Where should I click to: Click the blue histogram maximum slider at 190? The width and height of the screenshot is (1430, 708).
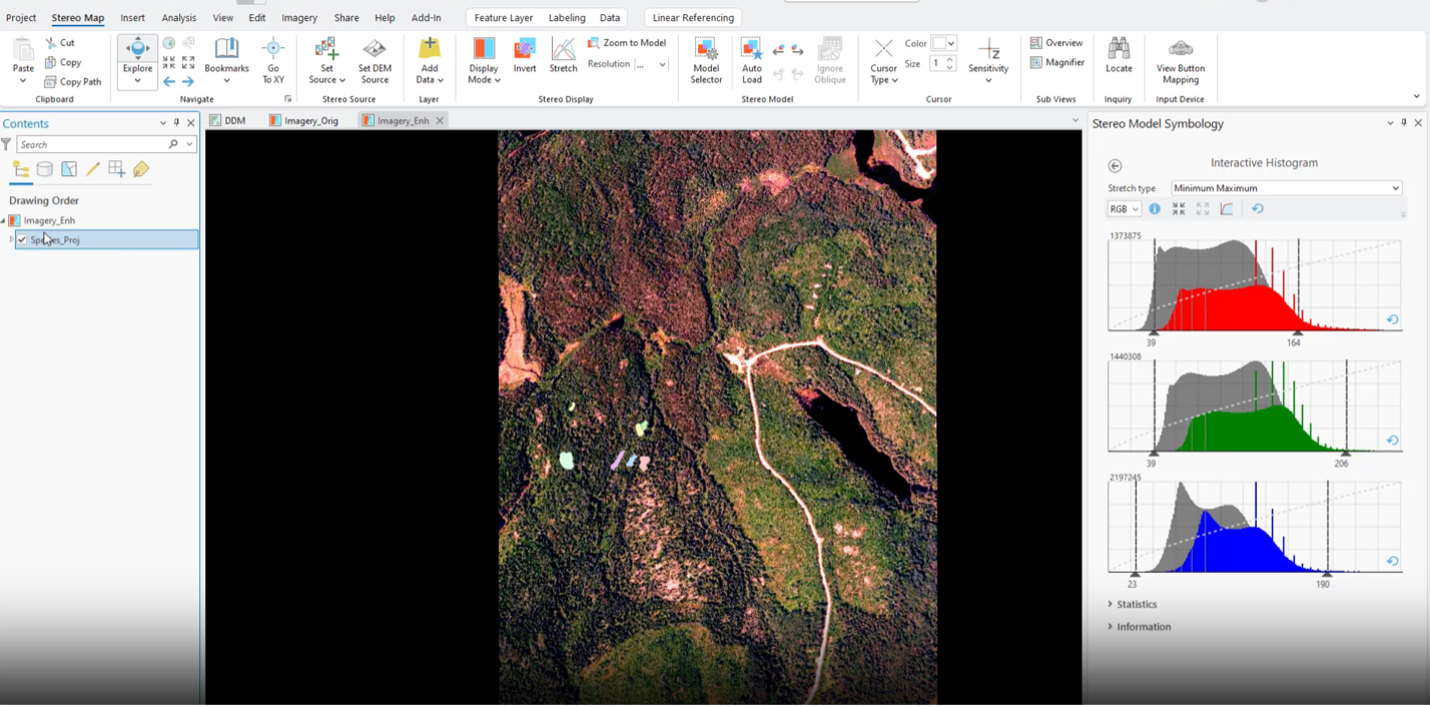pos(1328,574)
